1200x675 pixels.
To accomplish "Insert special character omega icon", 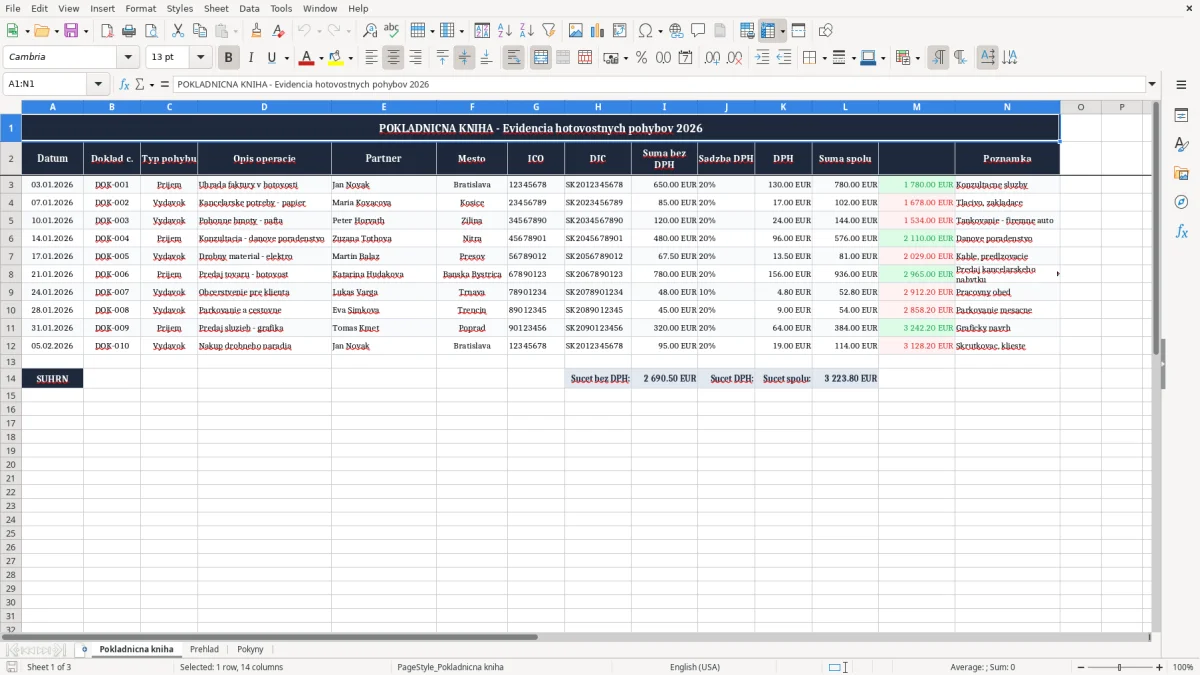I will pos(645,31).
